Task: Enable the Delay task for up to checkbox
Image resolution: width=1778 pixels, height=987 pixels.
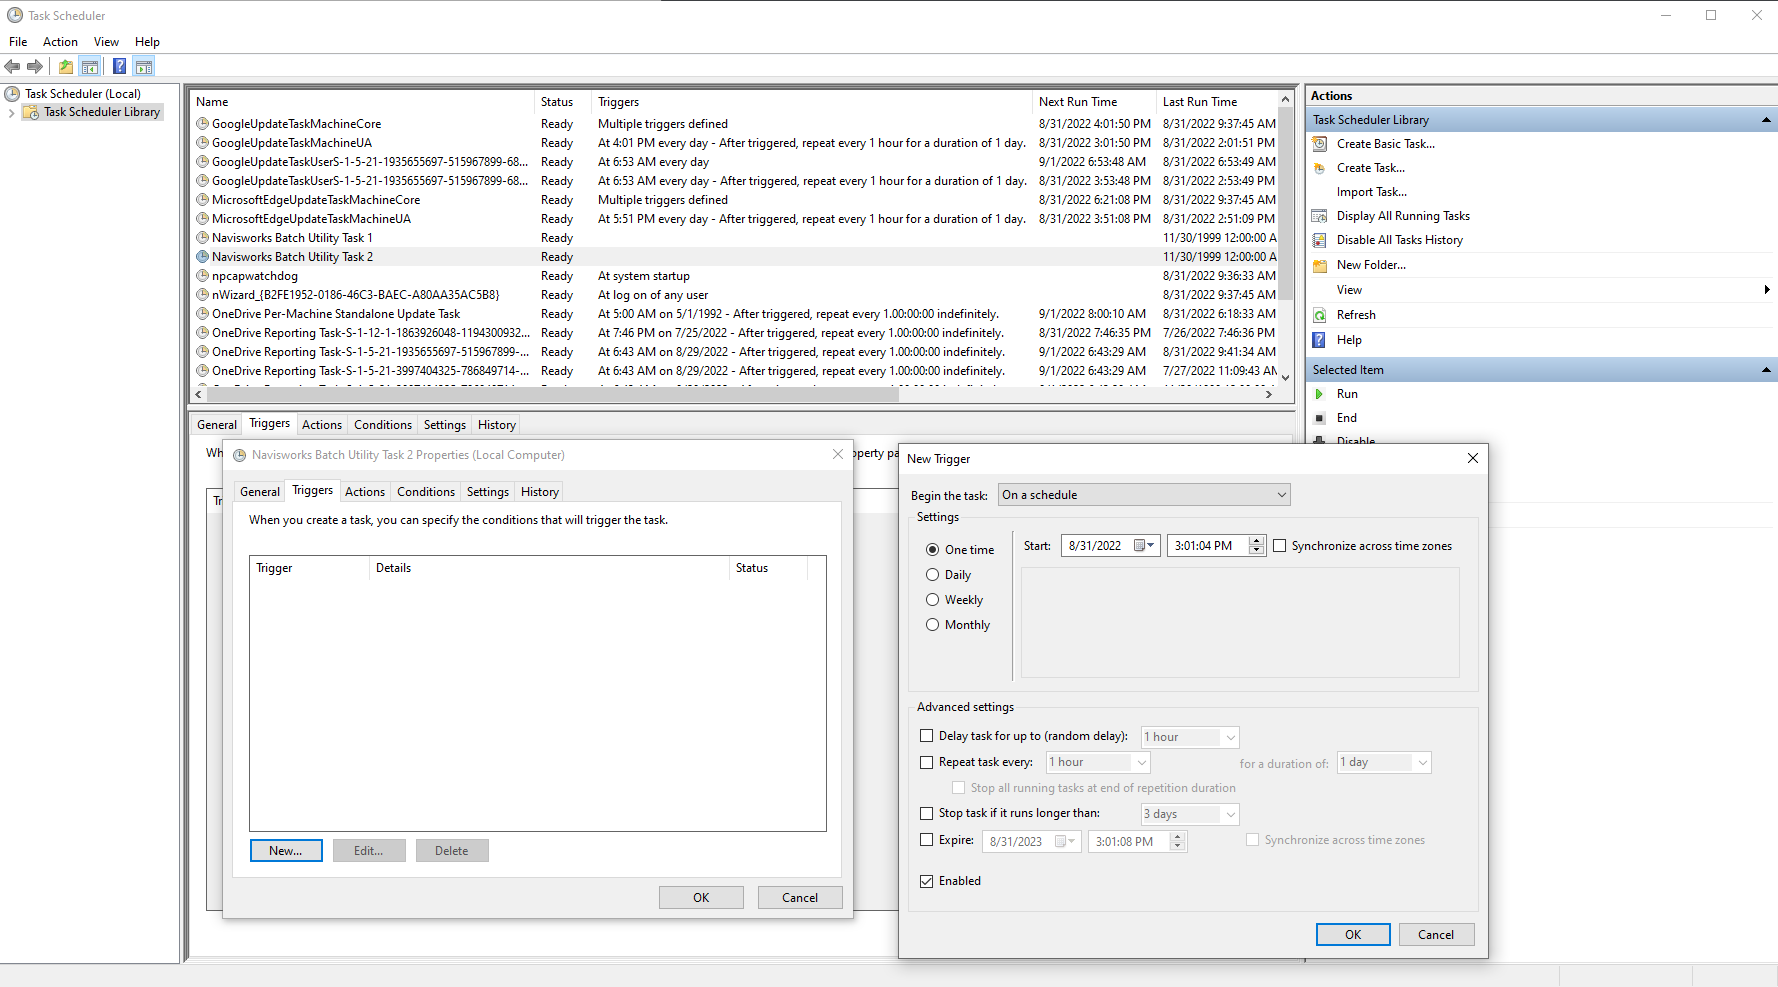Action: tap(926, 736)
